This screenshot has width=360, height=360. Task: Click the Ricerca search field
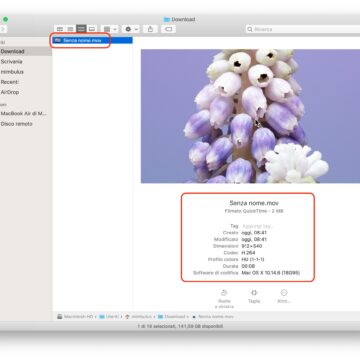pyautogui.click(x=303, y=29)
